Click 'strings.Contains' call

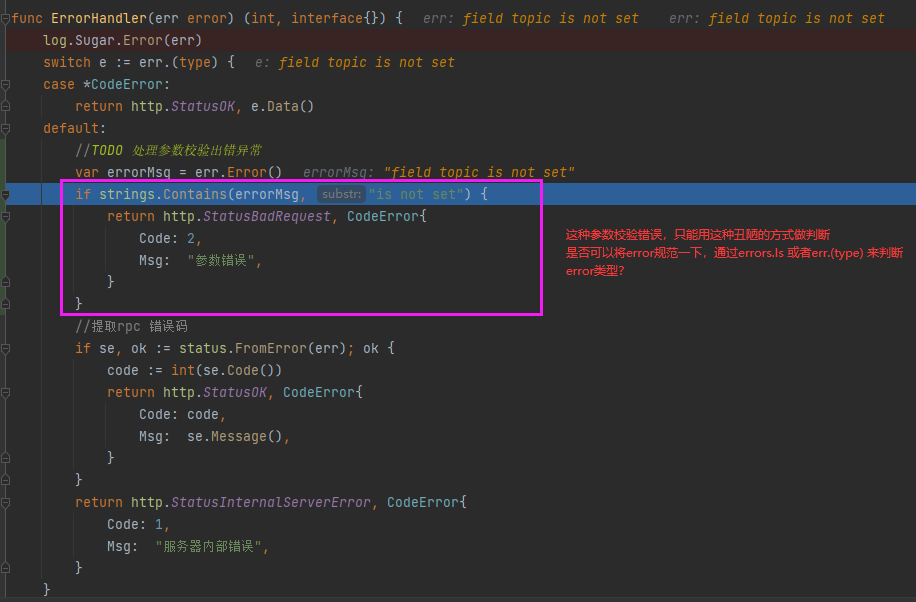click(x=162, y=195)
